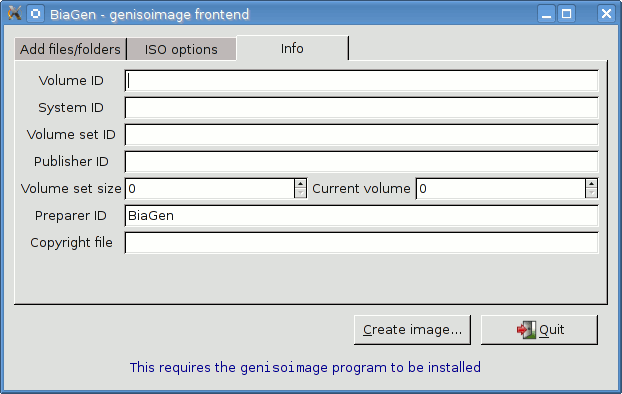Minimize the BiaGen window
Screen dimensions: 622x394
547,14
